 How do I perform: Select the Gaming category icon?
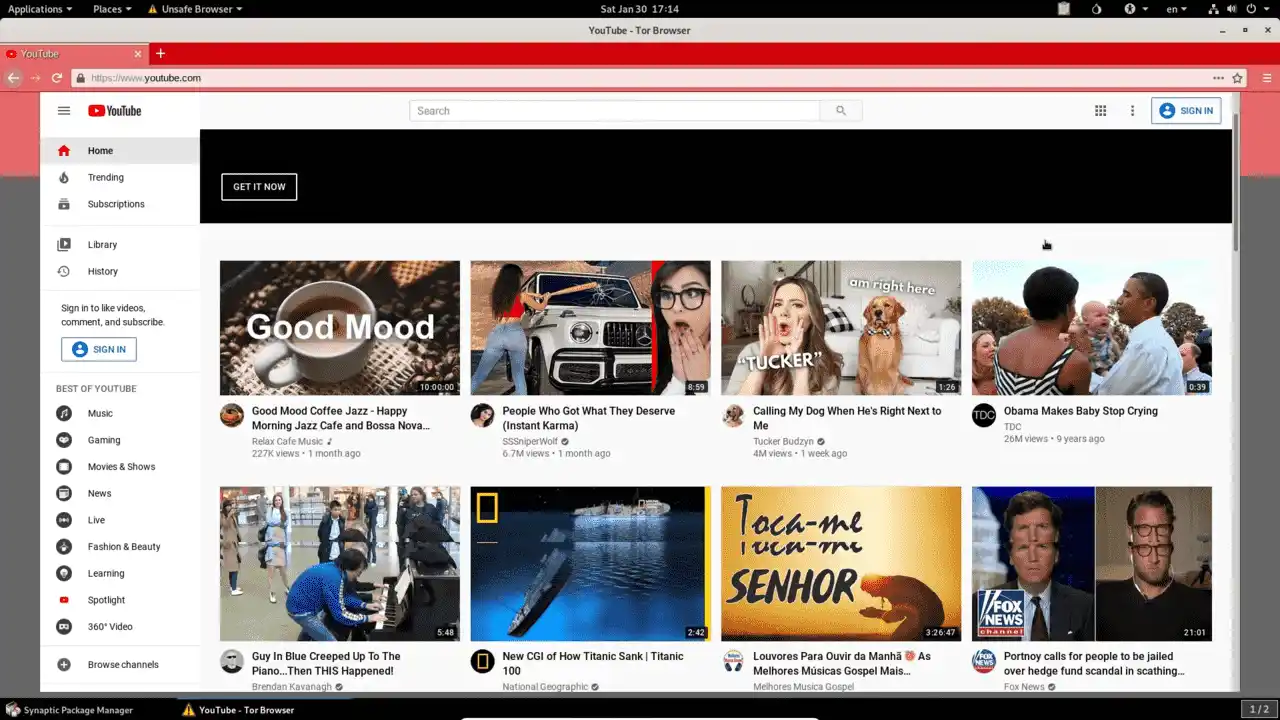point(64,440)
